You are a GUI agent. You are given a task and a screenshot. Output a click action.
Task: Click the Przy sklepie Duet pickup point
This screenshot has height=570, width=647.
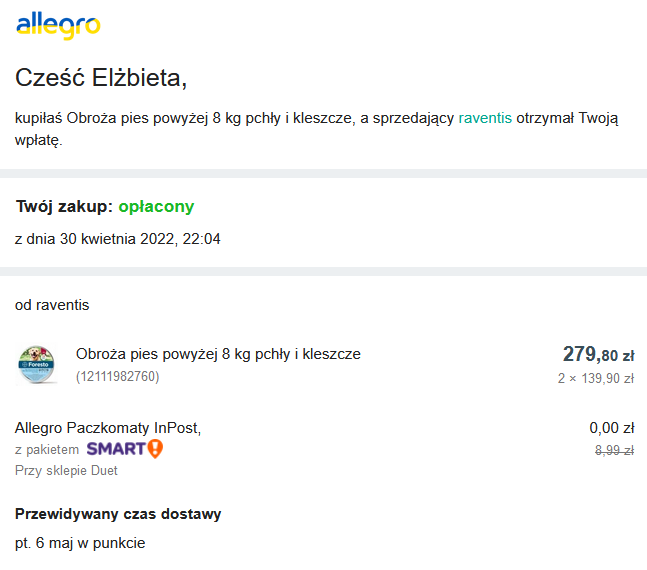[x=66, y=471]
